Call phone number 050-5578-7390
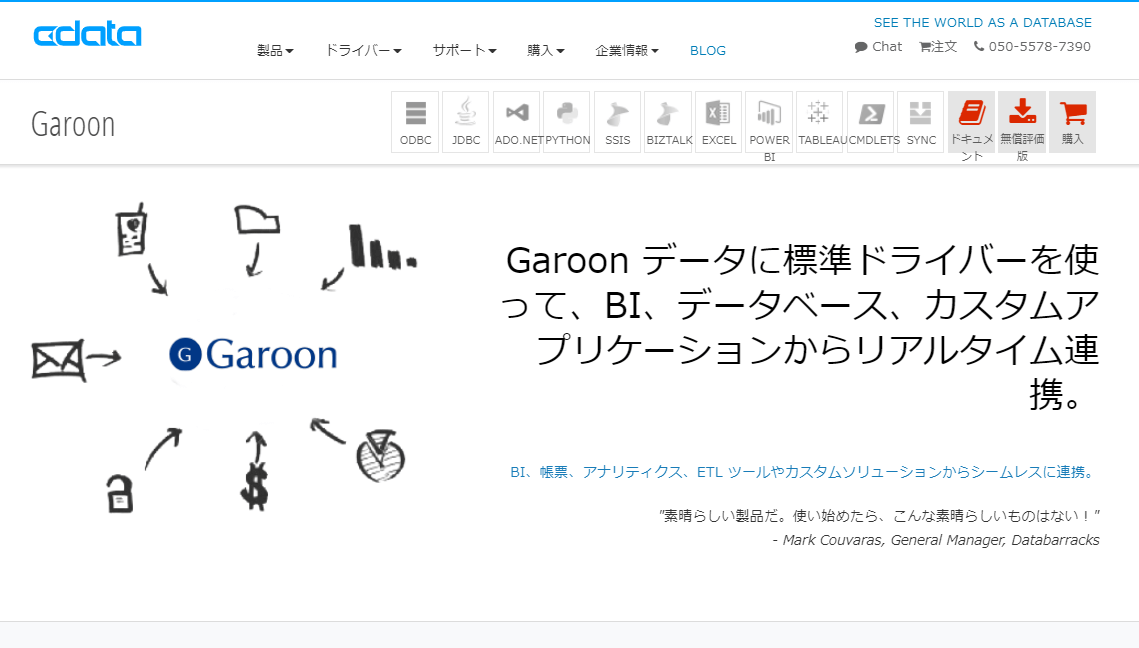This screenshot has height=648, width=1139. (1032, 46)
